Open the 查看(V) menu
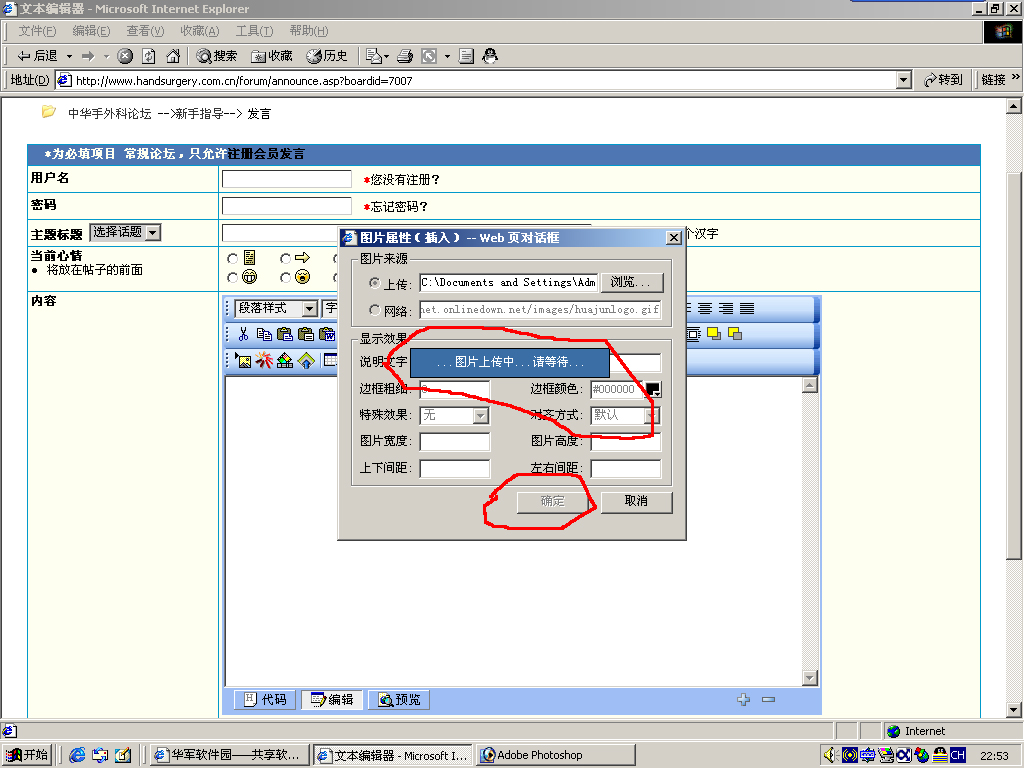The width and height of the screenshot is (1024, 768). point(145,31)
